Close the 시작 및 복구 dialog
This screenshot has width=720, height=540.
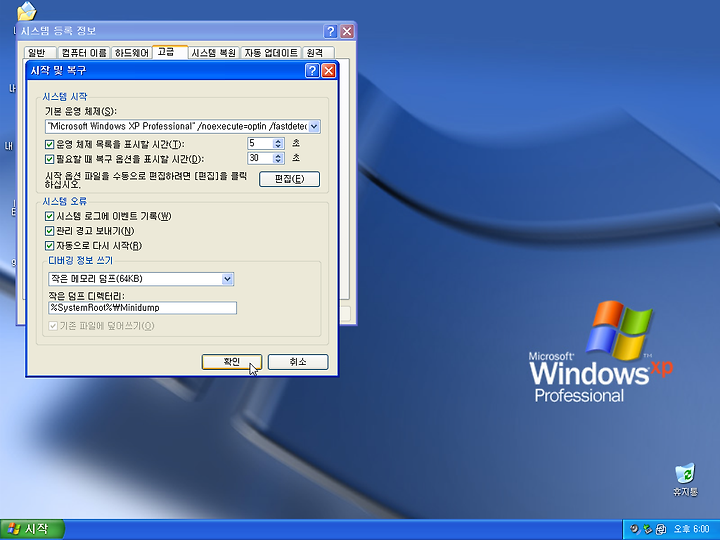coord(328,70)
